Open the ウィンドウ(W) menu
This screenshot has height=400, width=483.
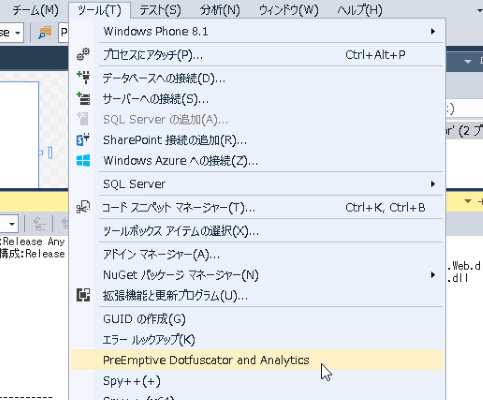click(289, 10)
